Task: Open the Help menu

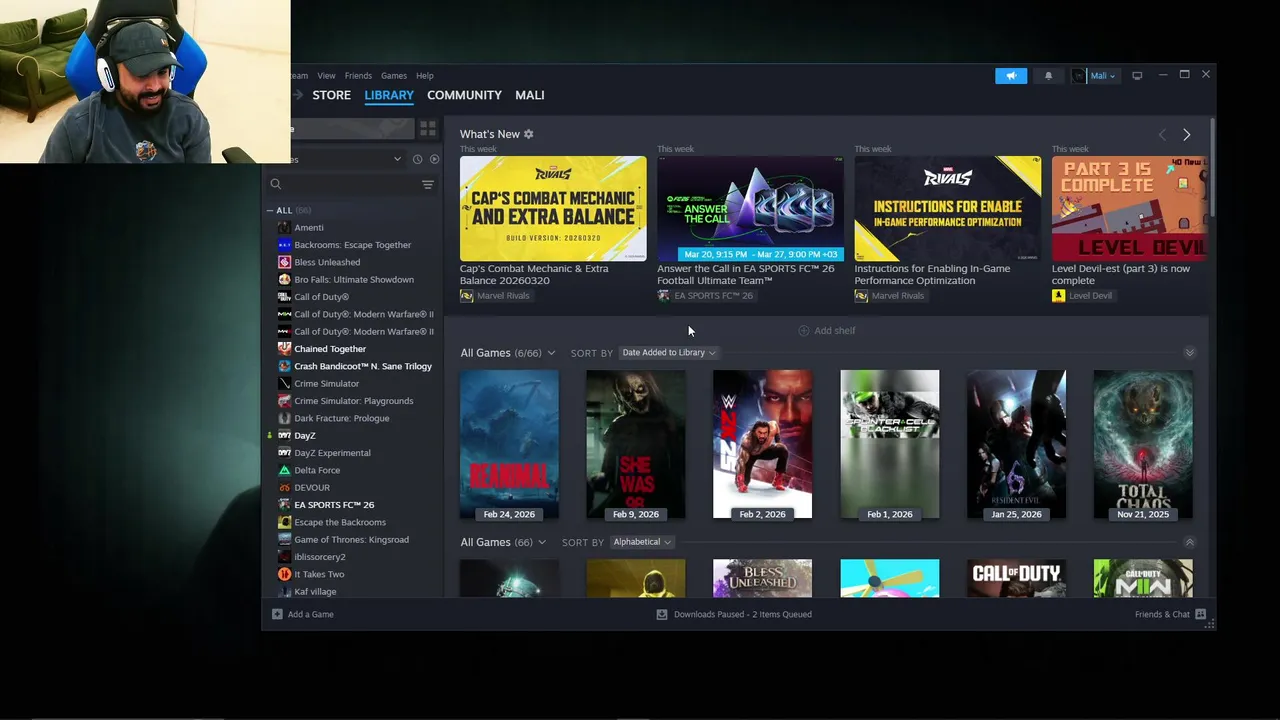Action: point(425,76)
